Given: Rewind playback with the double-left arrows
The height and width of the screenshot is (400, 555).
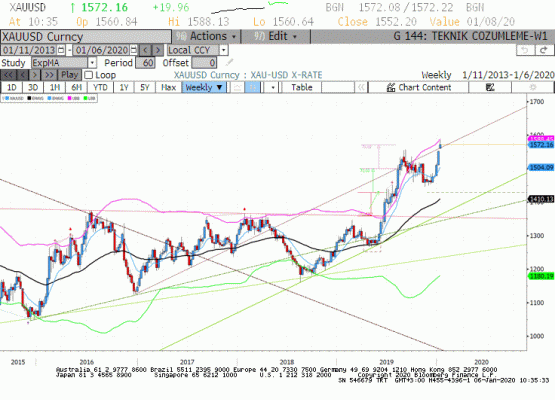Looking at the screenshot, I should 8,75.
